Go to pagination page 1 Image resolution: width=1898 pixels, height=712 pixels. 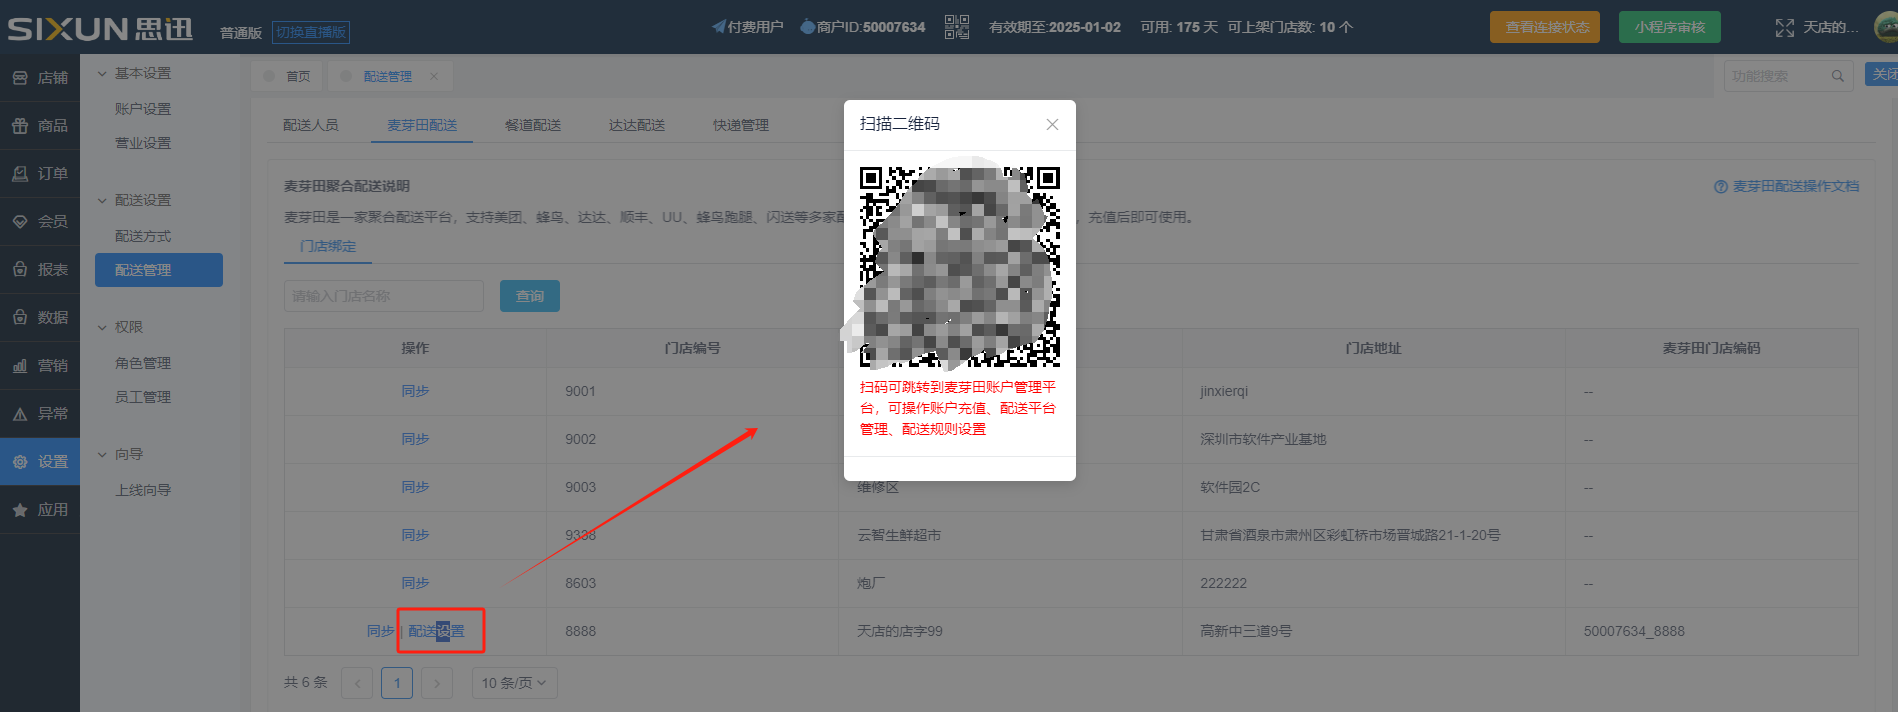(397, 683)
